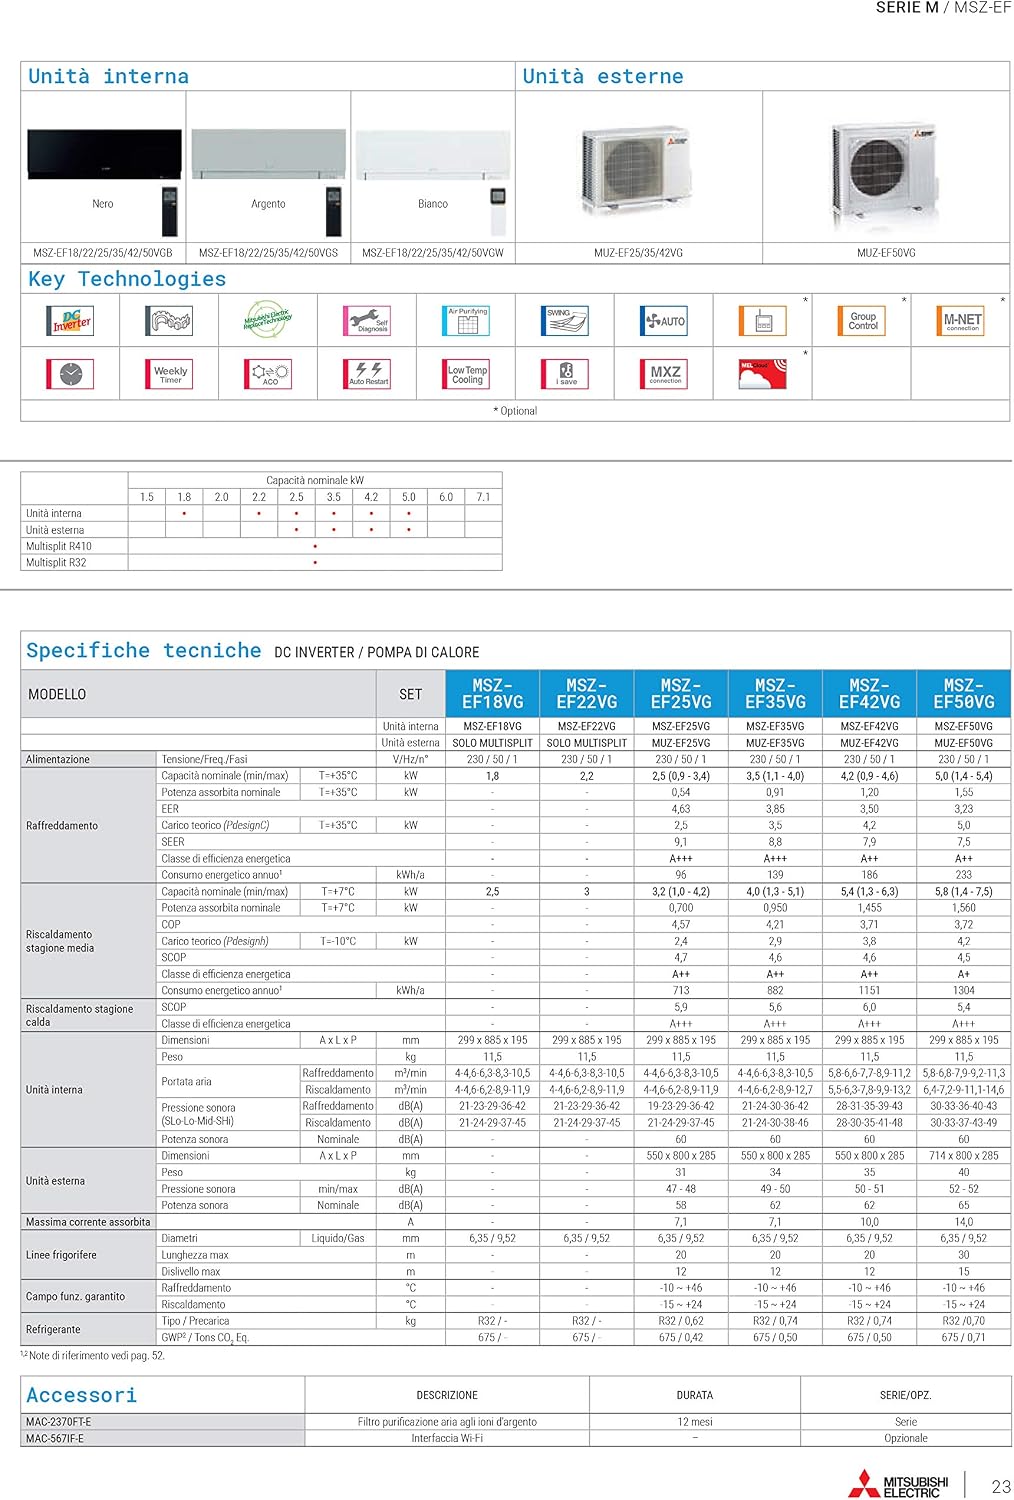Select the Low Temp Cooling icon

point(467,374)
